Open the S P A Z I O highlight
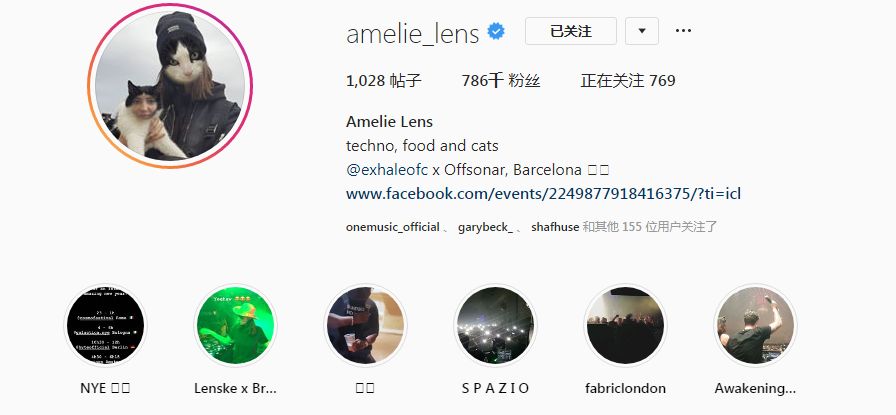Screen dimensions: 896x415 (x=495, y=325)
